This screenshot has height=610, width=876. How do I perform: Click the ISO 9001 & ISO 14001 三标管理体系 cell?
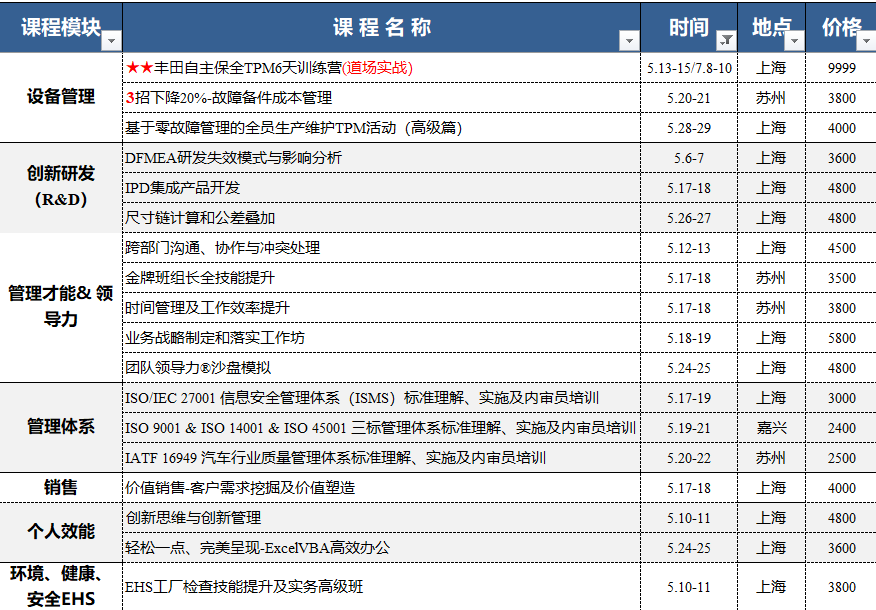point(382,428)
